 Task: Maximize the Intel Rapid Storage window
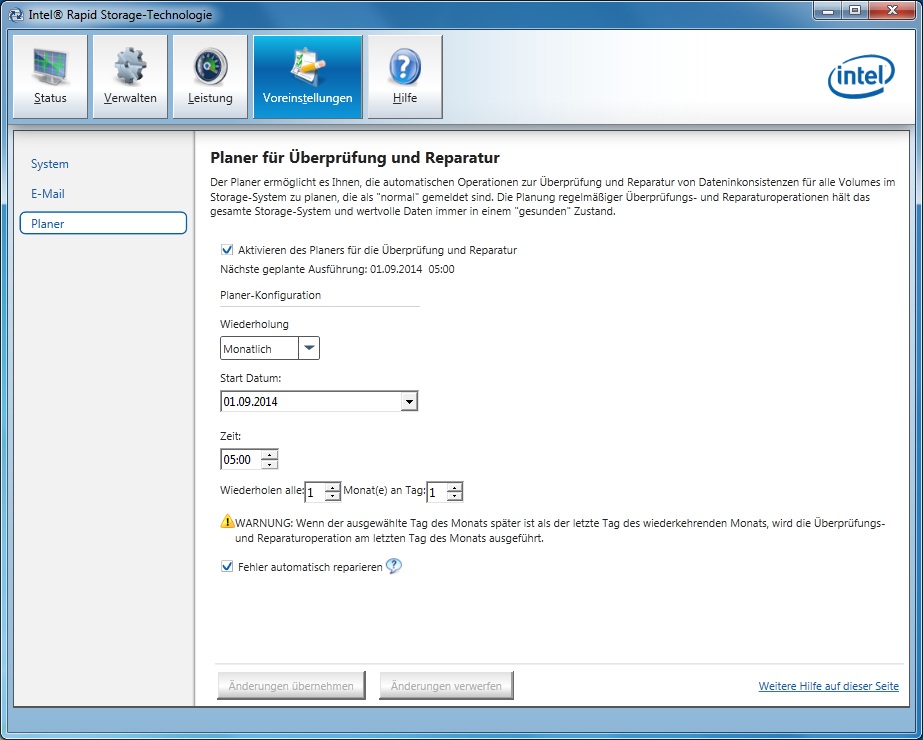(855, 11)
